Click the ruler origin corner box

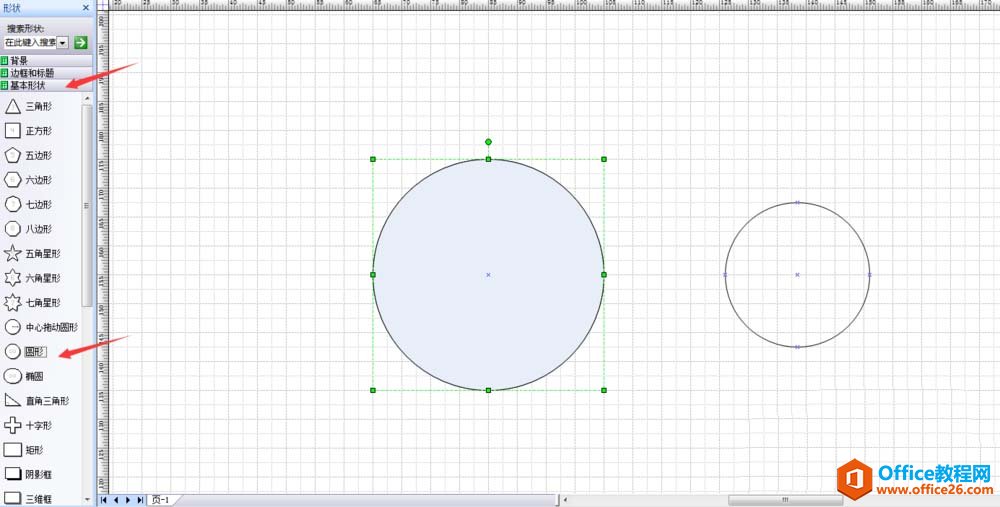pyautogui.click(x=103, y=4)
